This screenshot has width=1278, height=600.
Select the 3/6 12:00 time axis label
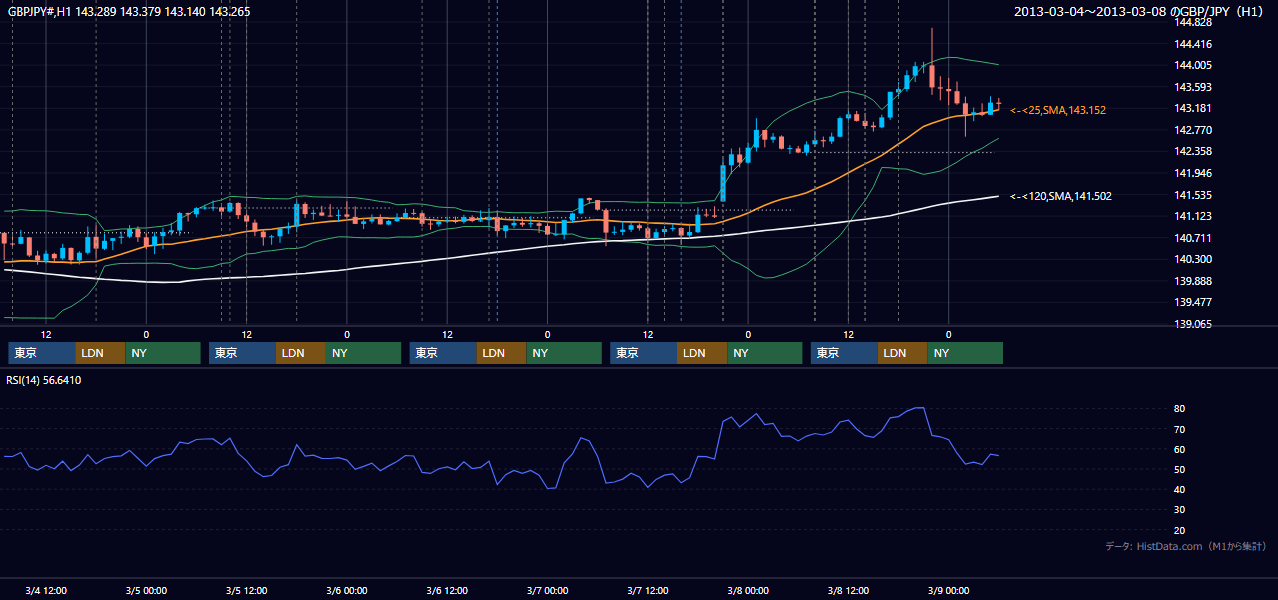447,590
